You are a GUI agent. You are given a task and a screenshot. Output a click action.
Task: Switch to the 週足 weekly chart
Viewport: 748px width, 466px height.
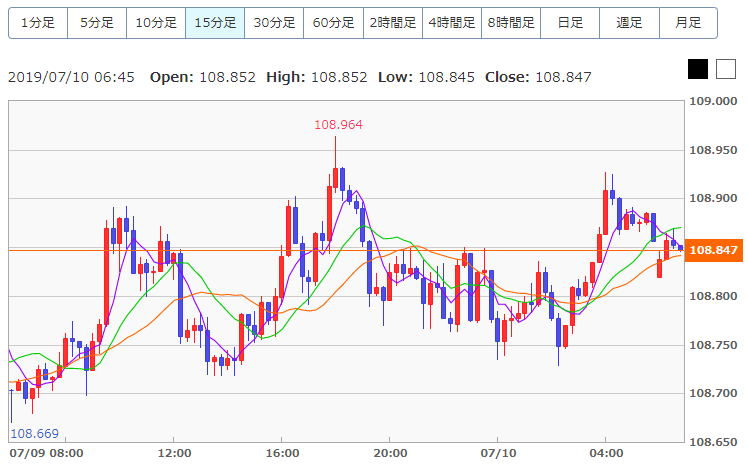(629, 23)
